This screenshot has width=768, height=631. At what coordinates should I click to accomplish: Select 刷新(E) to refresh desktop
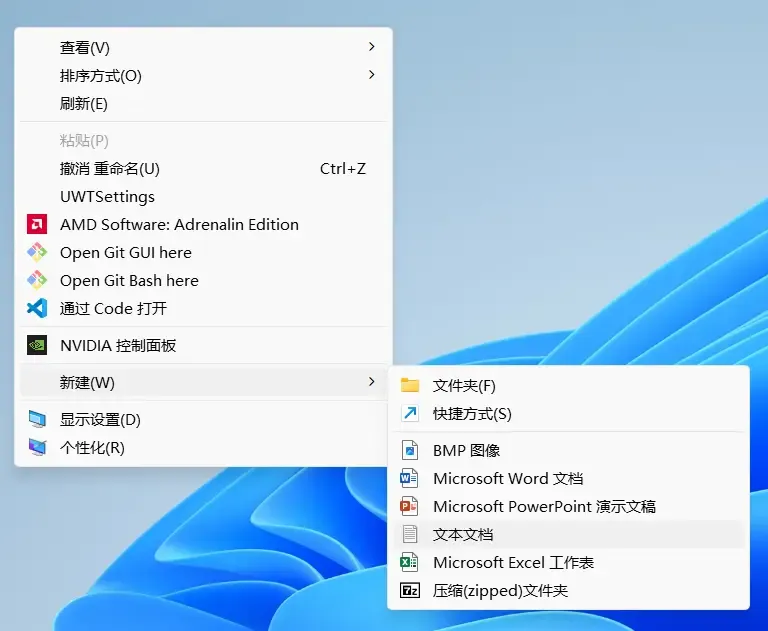point(203,103)
